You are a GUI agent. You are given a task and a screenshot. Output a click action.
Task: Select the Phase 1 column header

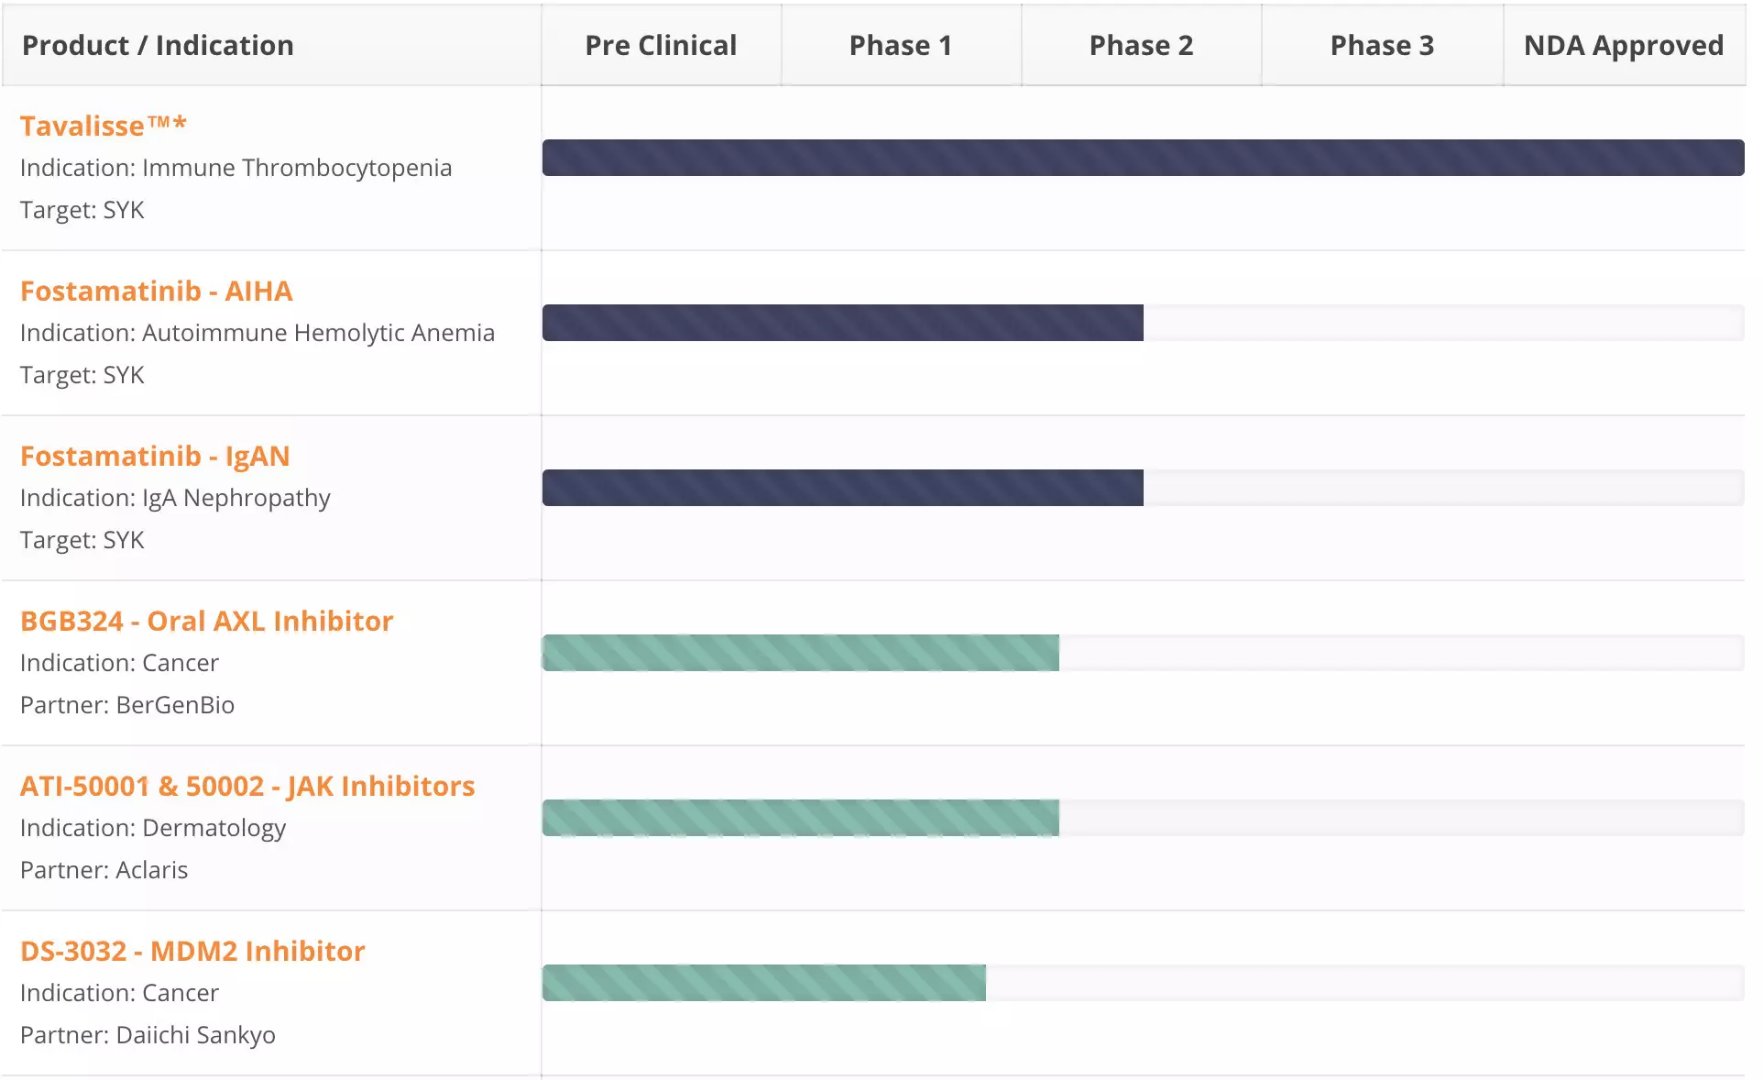(901, 45)
